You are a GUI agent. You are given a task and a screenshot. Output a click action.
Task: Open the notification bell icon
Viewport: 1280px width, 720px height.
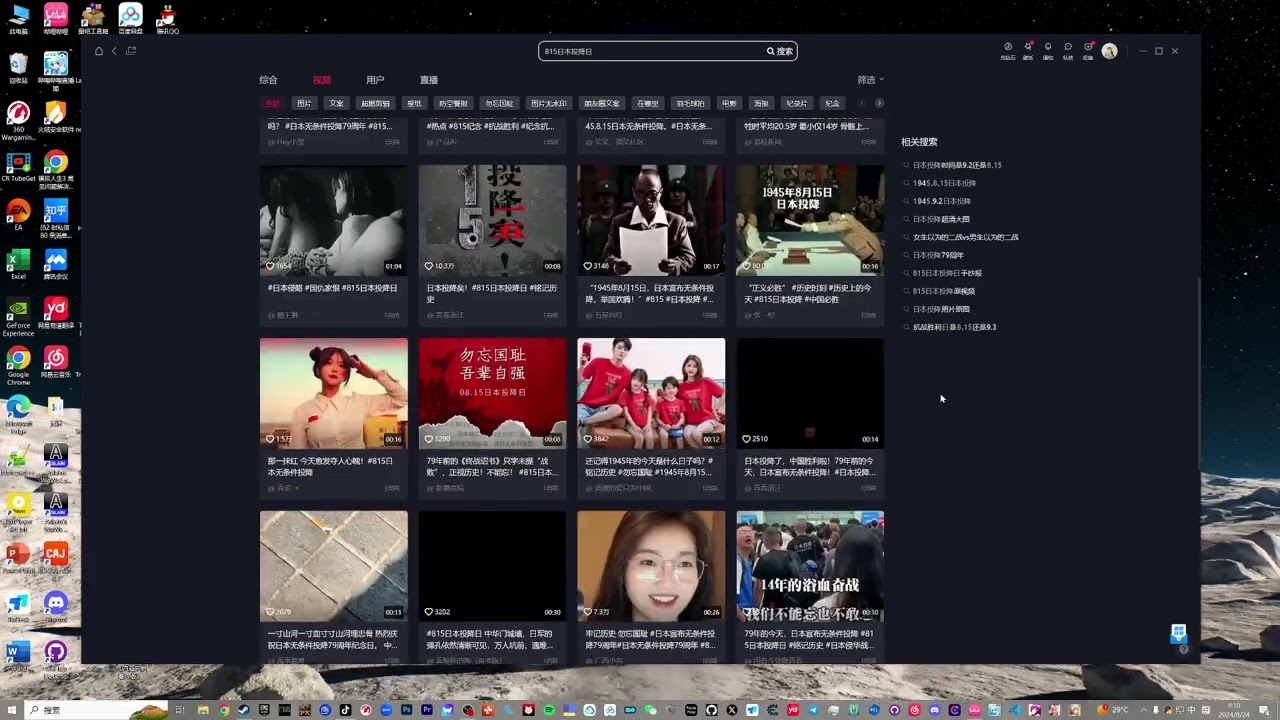click(1048, 48)
